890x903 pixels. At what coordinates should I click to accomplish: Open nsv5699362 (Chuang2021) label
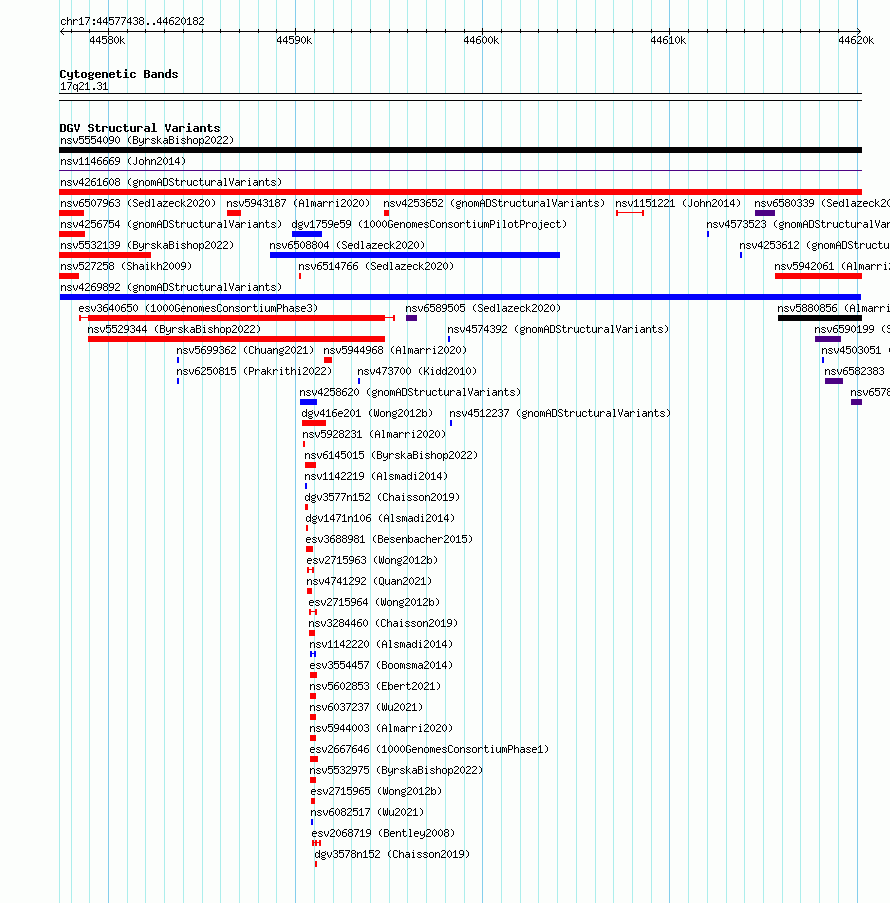245,351
